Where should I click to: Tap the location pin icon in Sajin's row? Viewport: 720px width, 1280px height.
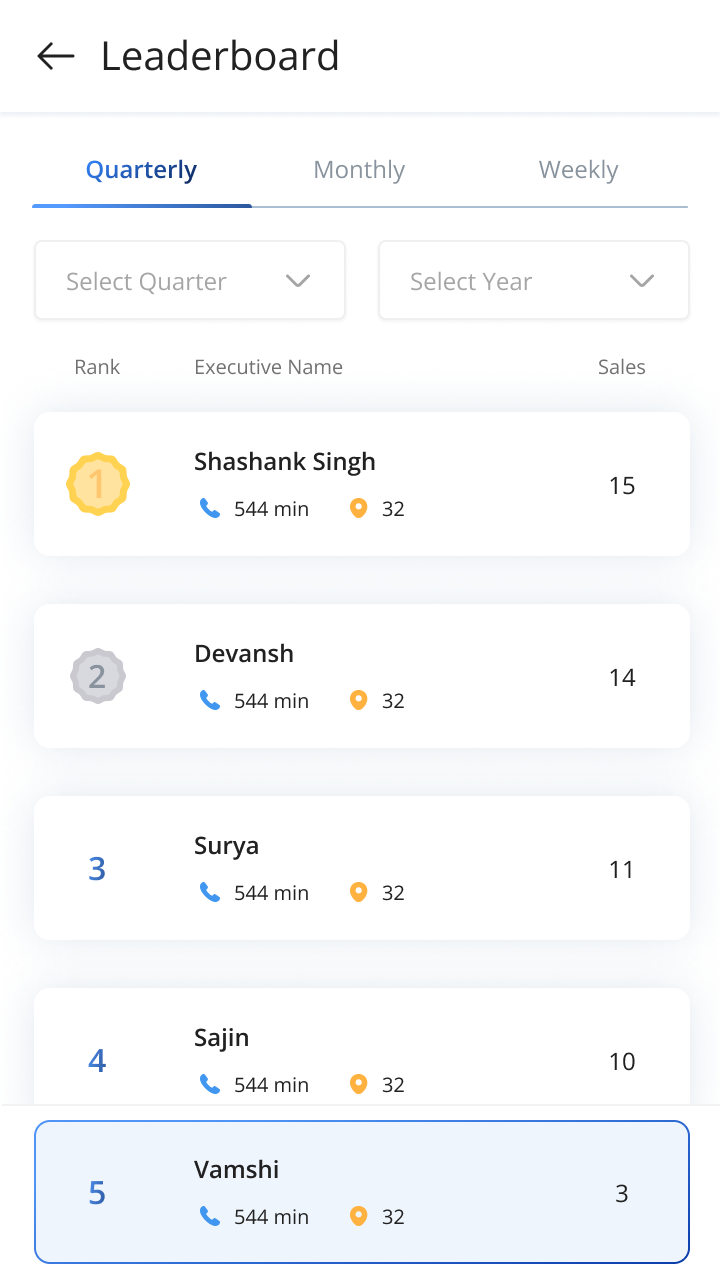tap(359, 1084)
